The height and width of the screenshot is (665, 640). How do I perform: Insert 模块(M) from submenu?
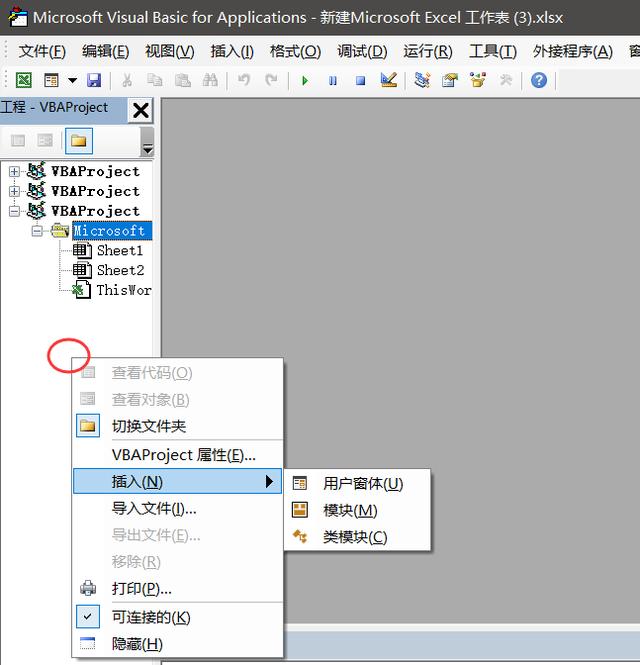357,510
